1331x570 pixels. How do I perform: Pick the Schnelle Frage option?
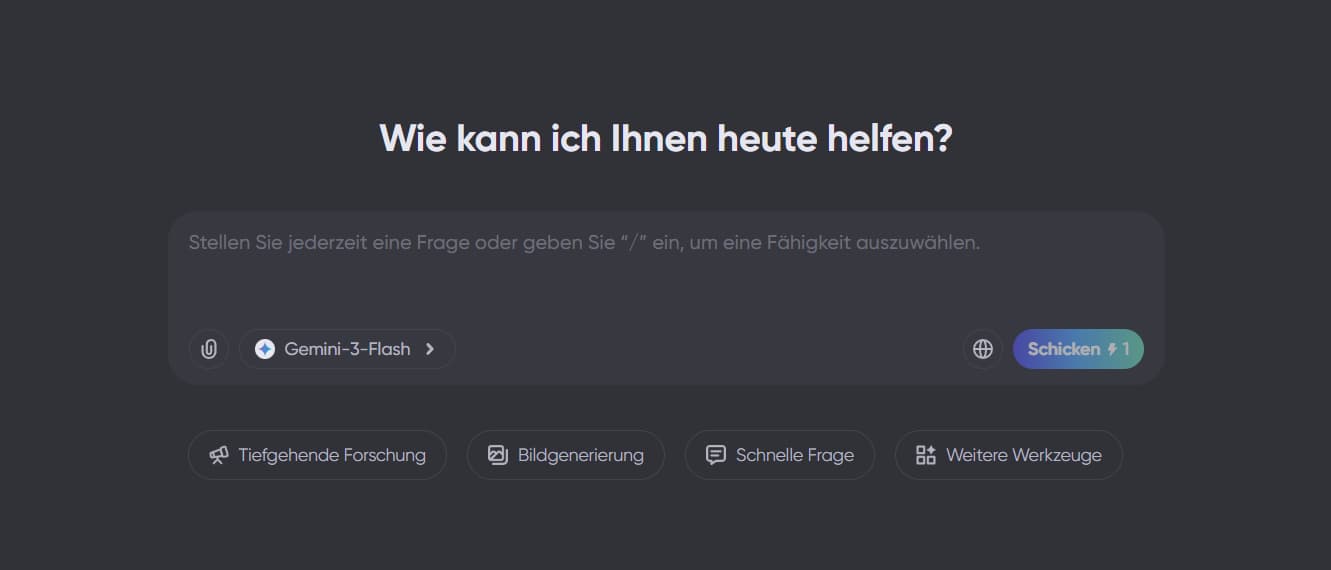780,455
